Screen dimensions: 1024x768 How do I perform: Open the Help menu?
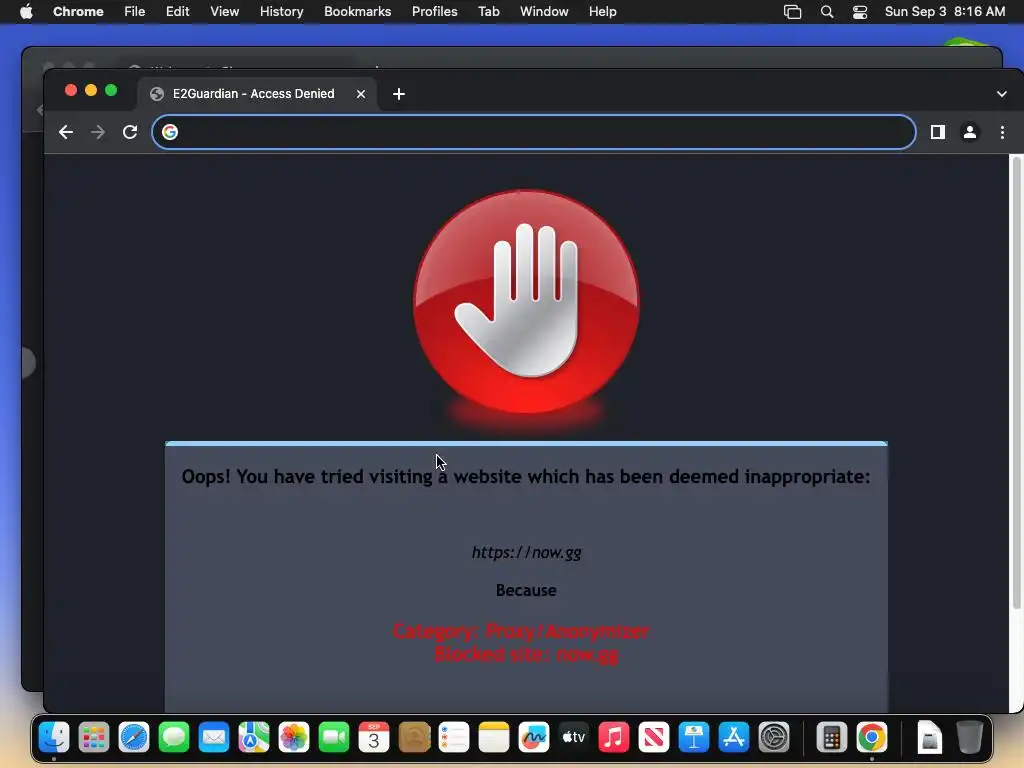tap(602, 12)
